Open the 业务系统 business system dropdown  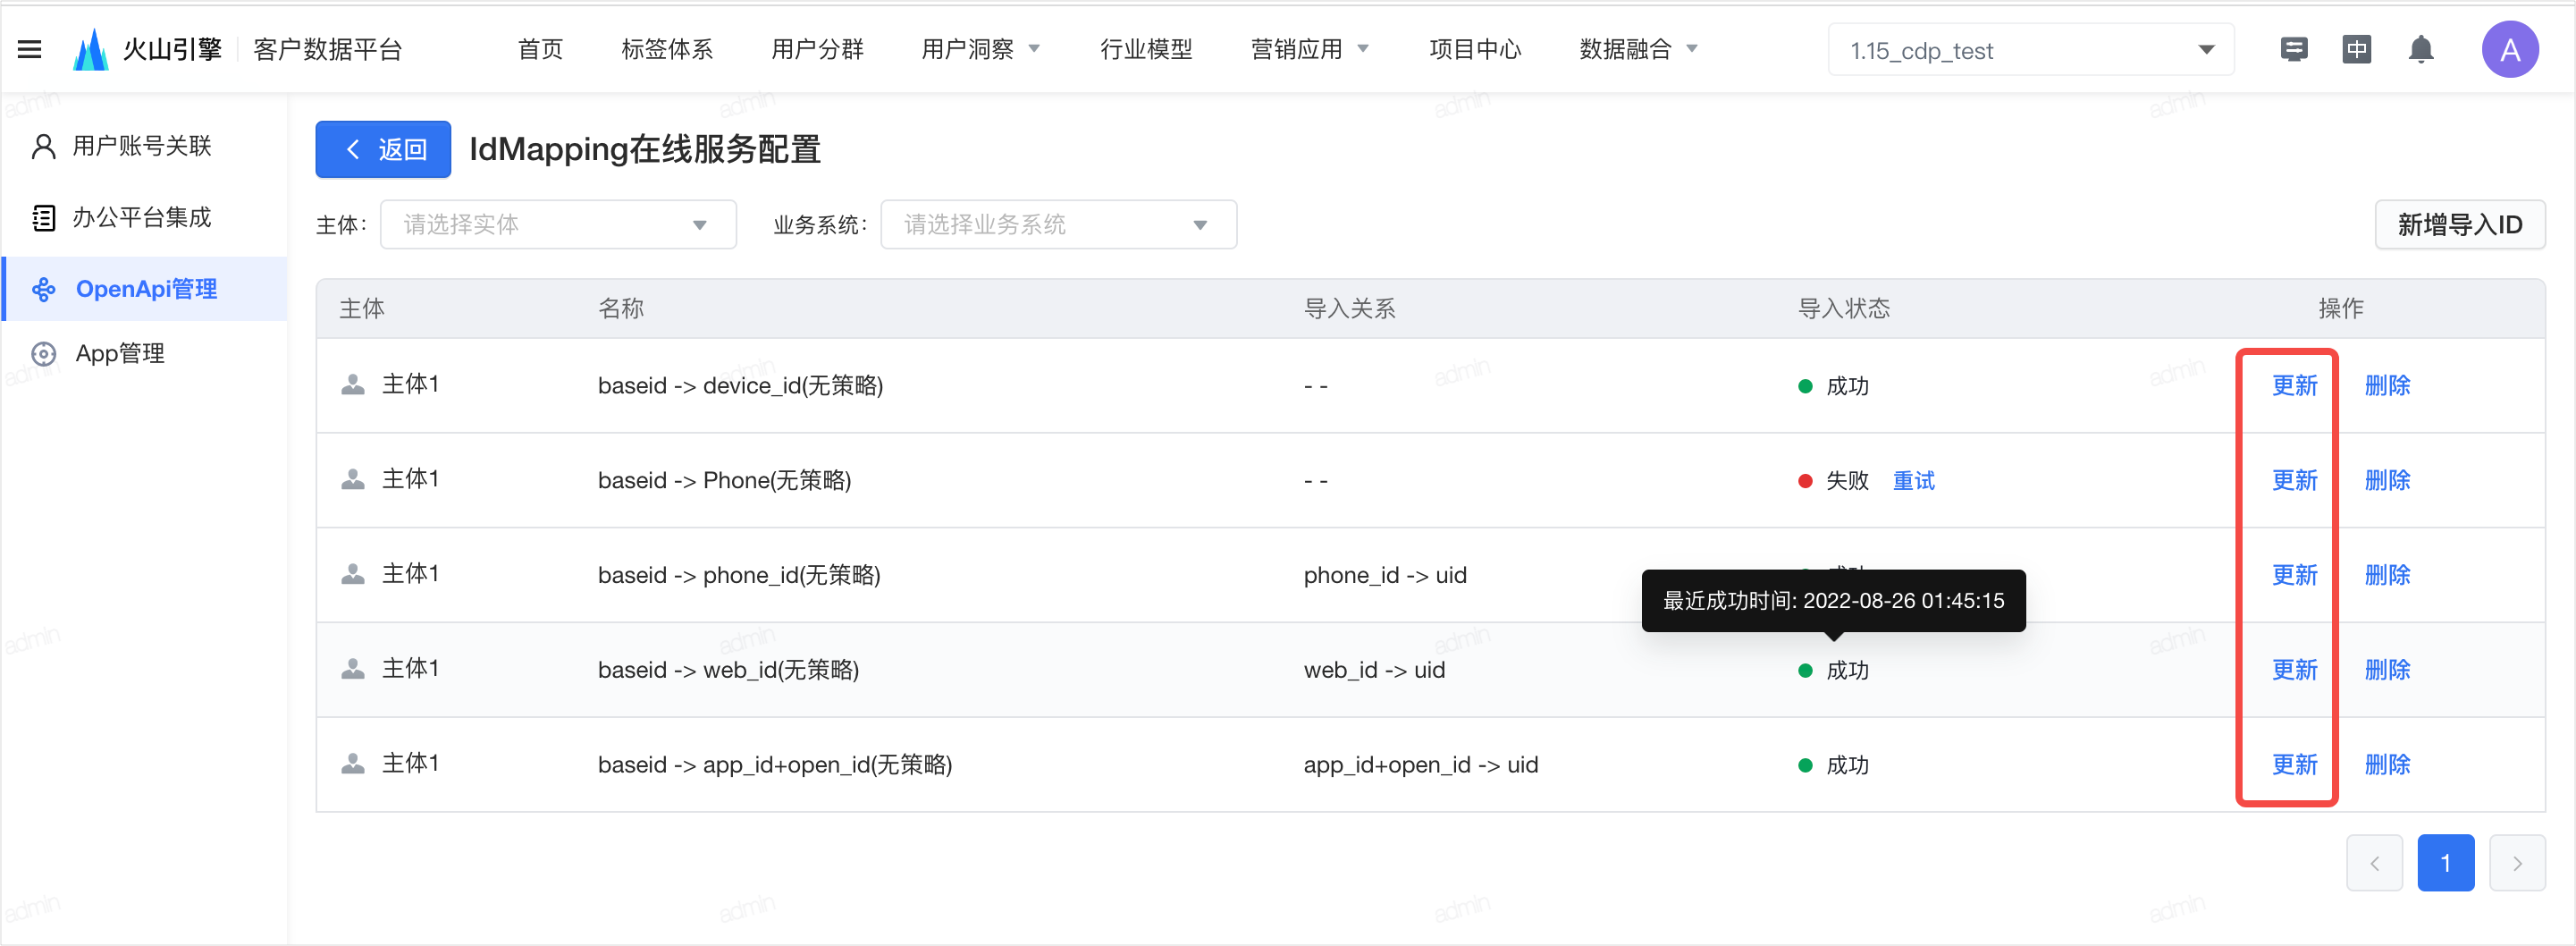click(x=1058, y=224)
